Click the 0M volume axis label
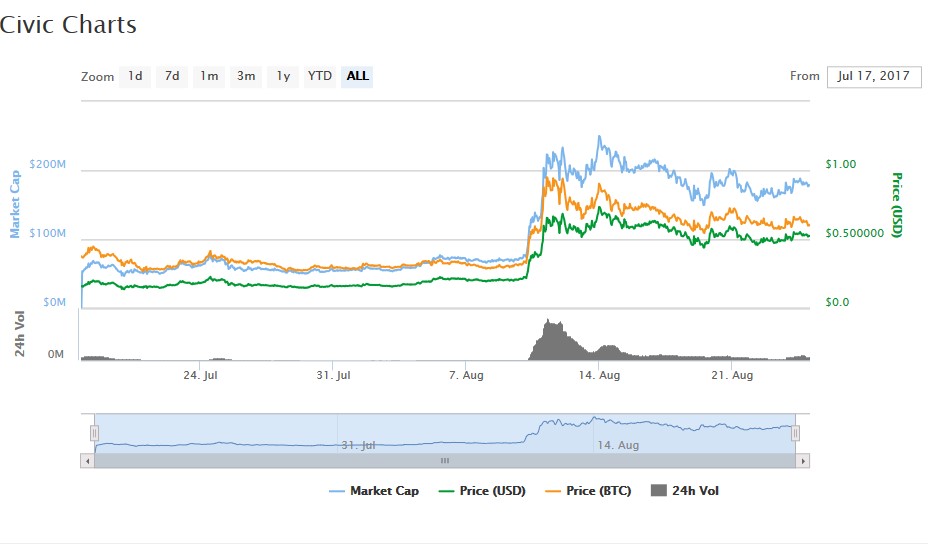 click(x=56, y=354)
